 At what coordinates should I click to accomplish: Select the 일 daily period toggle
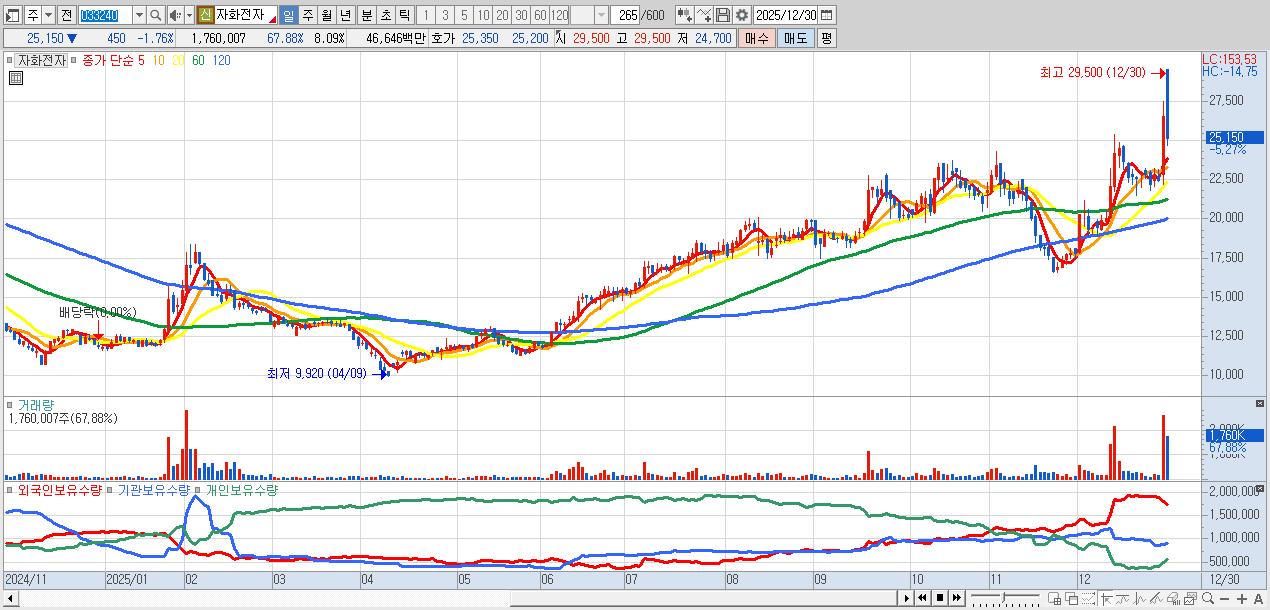pyautogui.click(x=287, y=15)
